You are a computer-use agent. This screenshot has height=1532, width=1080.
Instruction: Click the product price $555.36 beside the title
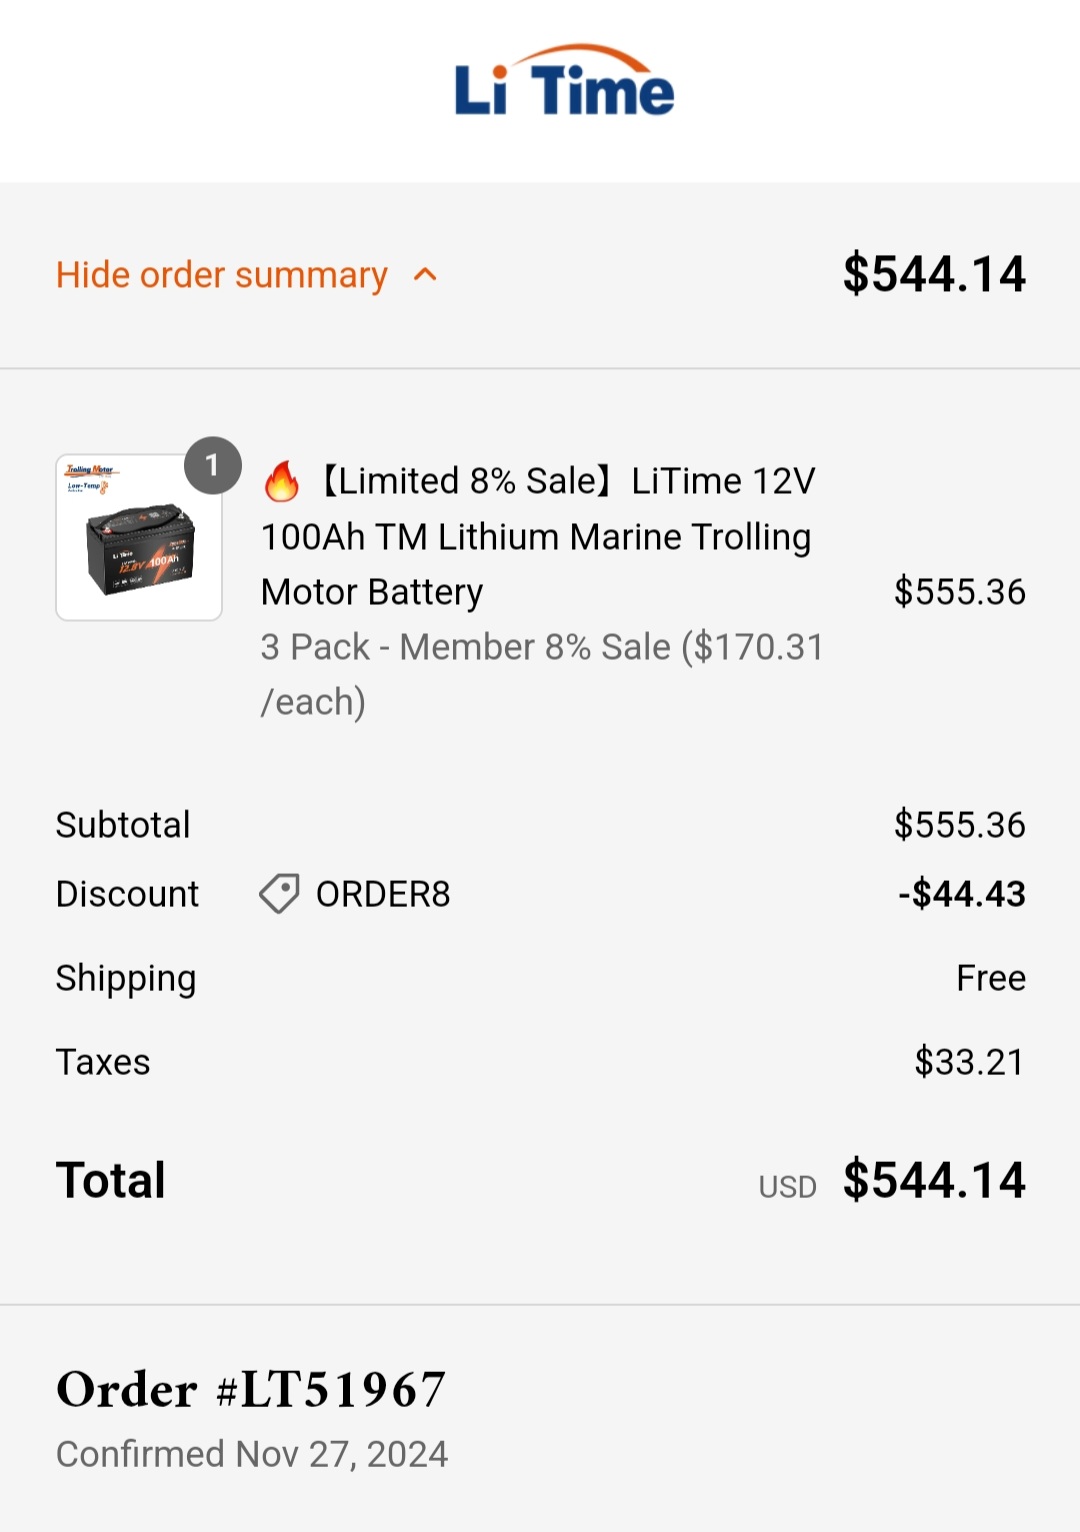(959, 592)
